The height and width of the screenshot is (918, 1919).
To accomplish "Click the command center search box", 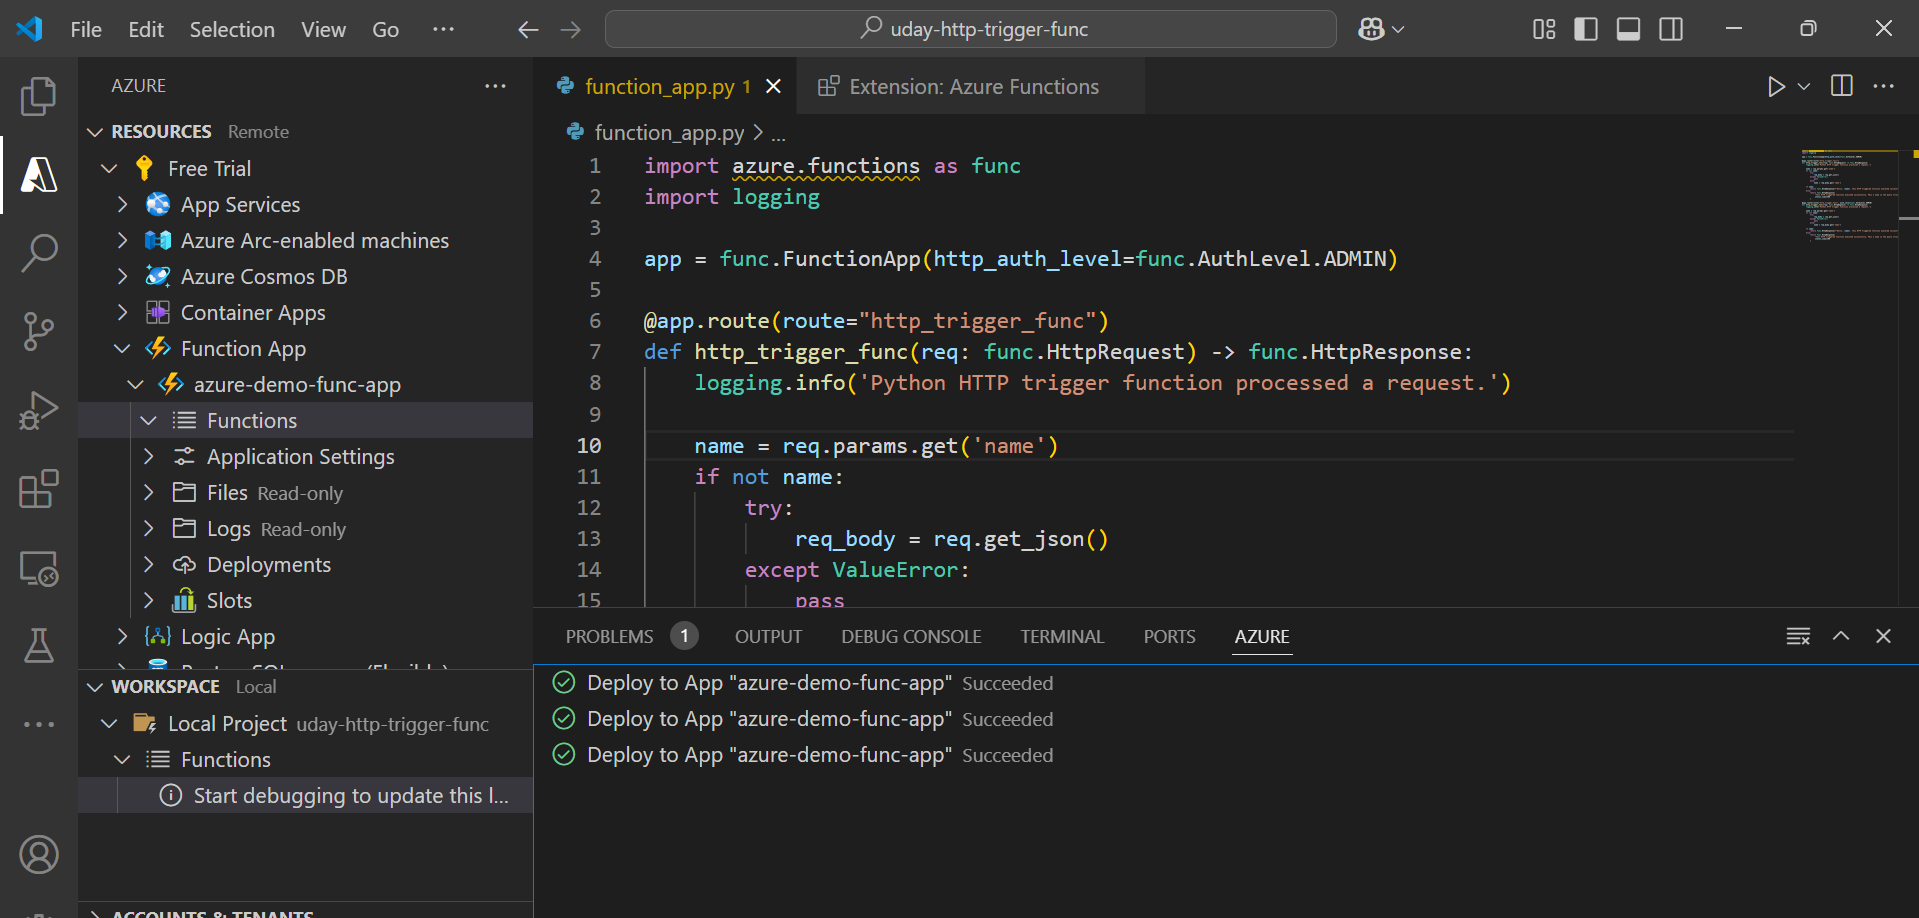I will pos(971,29).
